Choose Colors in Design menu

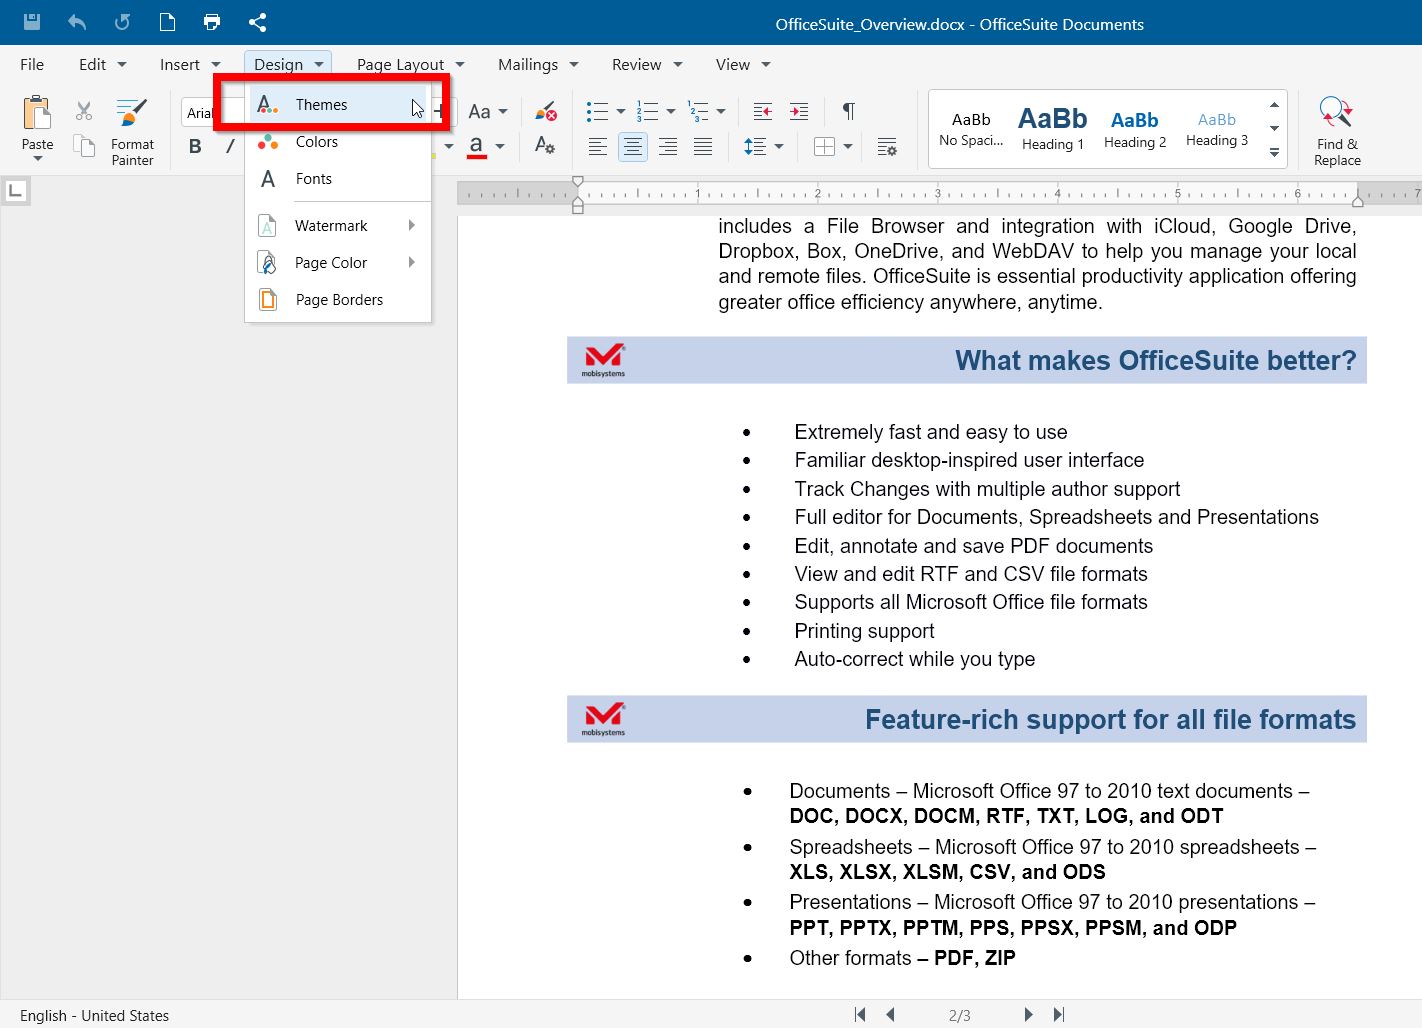point(338,141)
